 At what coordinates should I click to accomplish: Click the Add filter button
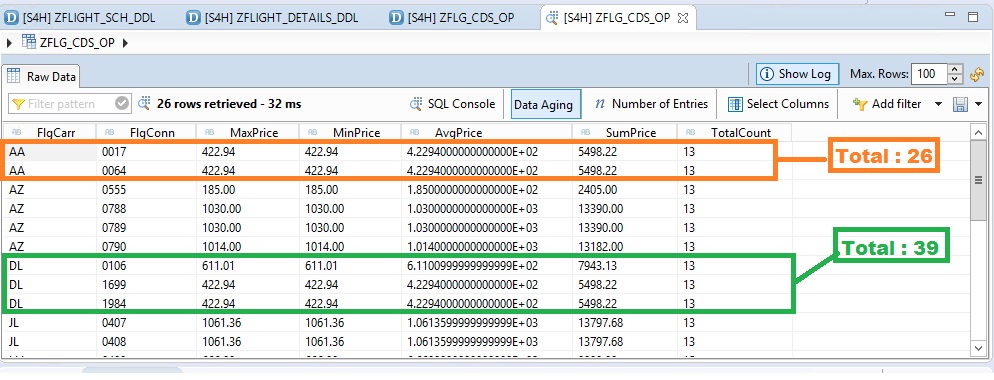(x=887, y=104)
